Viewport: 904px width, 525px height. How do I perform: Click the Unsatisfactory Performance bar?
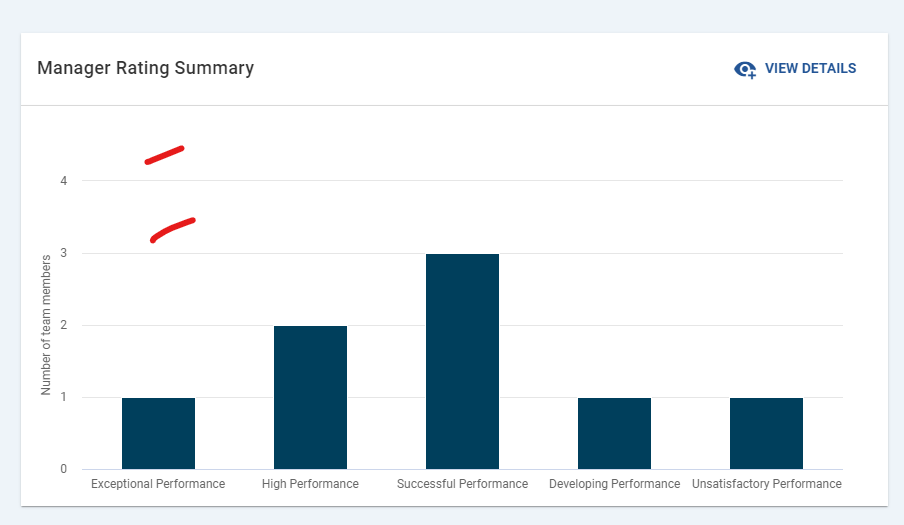click(x=766, y=433)
